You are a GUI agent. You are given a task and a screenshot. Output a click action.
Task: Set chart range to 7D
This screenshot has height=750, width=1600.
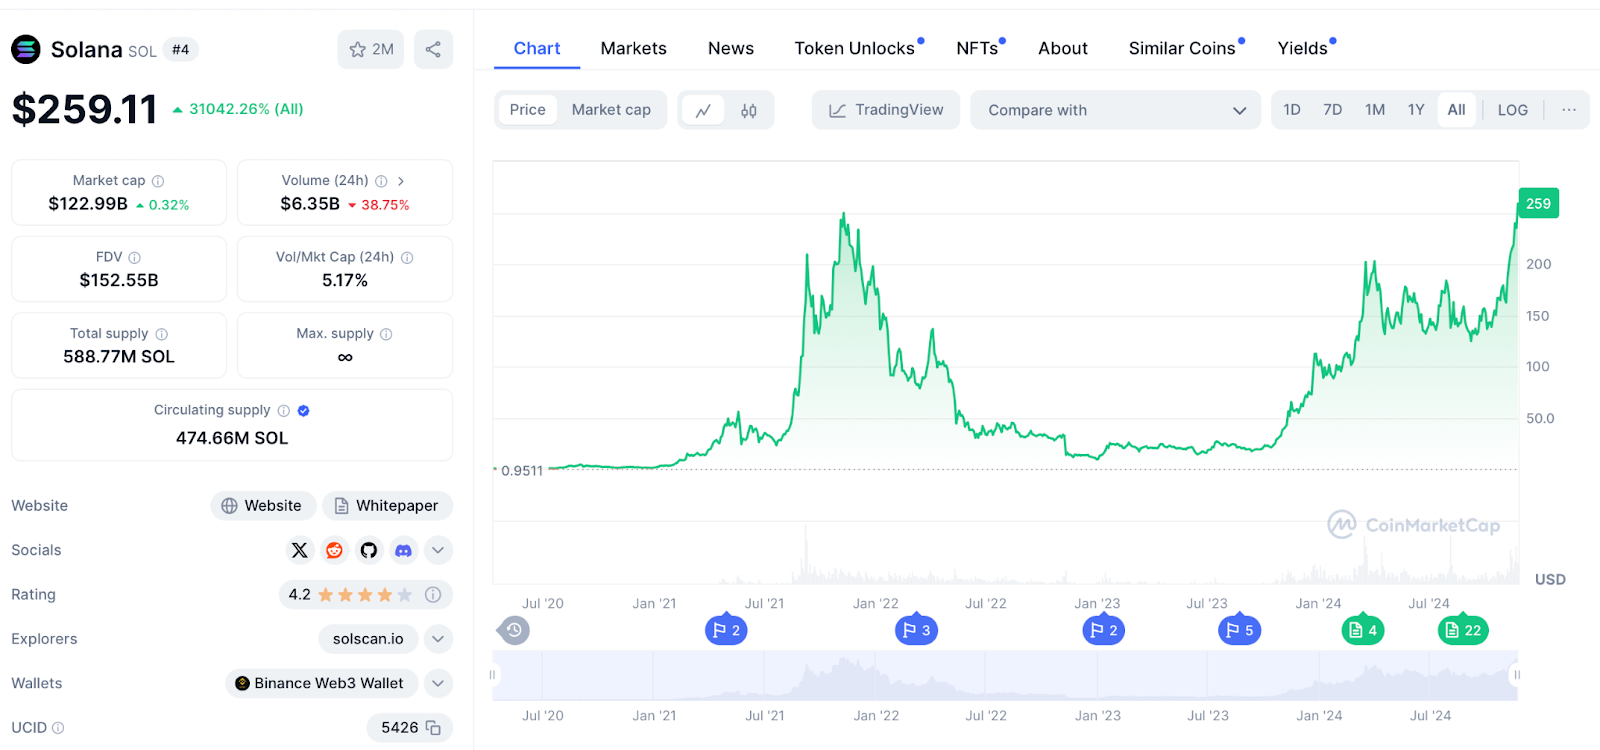coord(1333,110)
